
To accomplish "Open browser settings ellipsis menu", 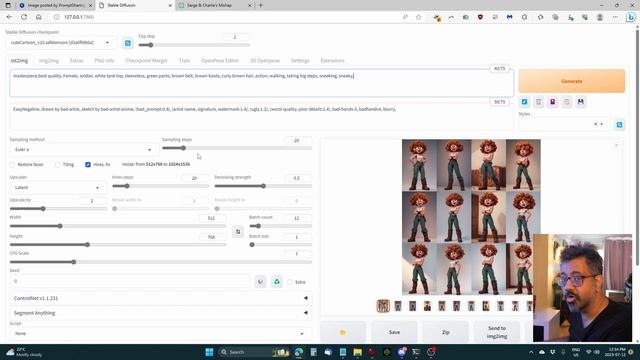I will (x=615, y=17).
